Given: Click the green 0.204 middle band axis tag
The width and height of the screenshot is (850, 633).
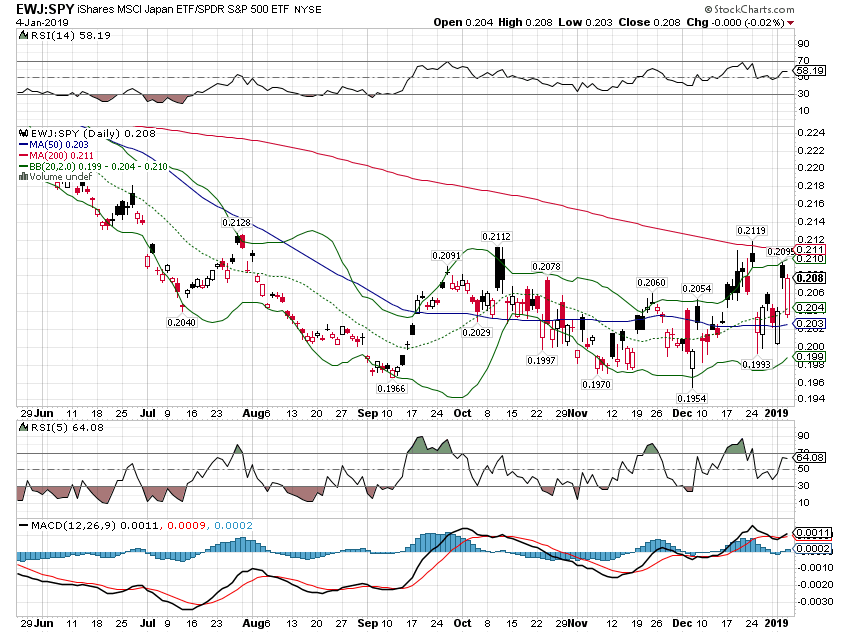Looking at the screenshot, I should point(811,308).
